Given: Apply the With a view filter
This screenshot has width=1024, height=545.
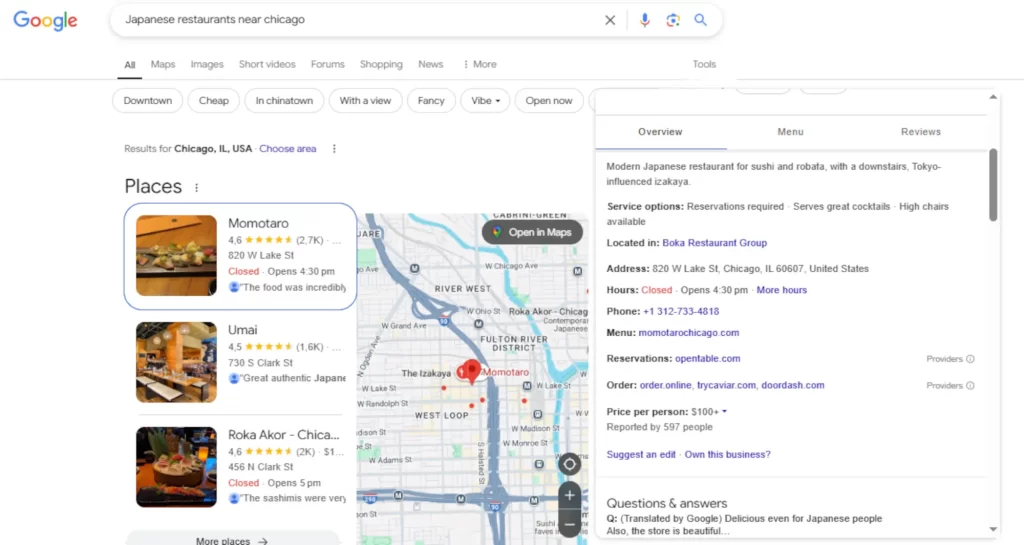Looking at the screenshot, I should (x=365, y=101).
